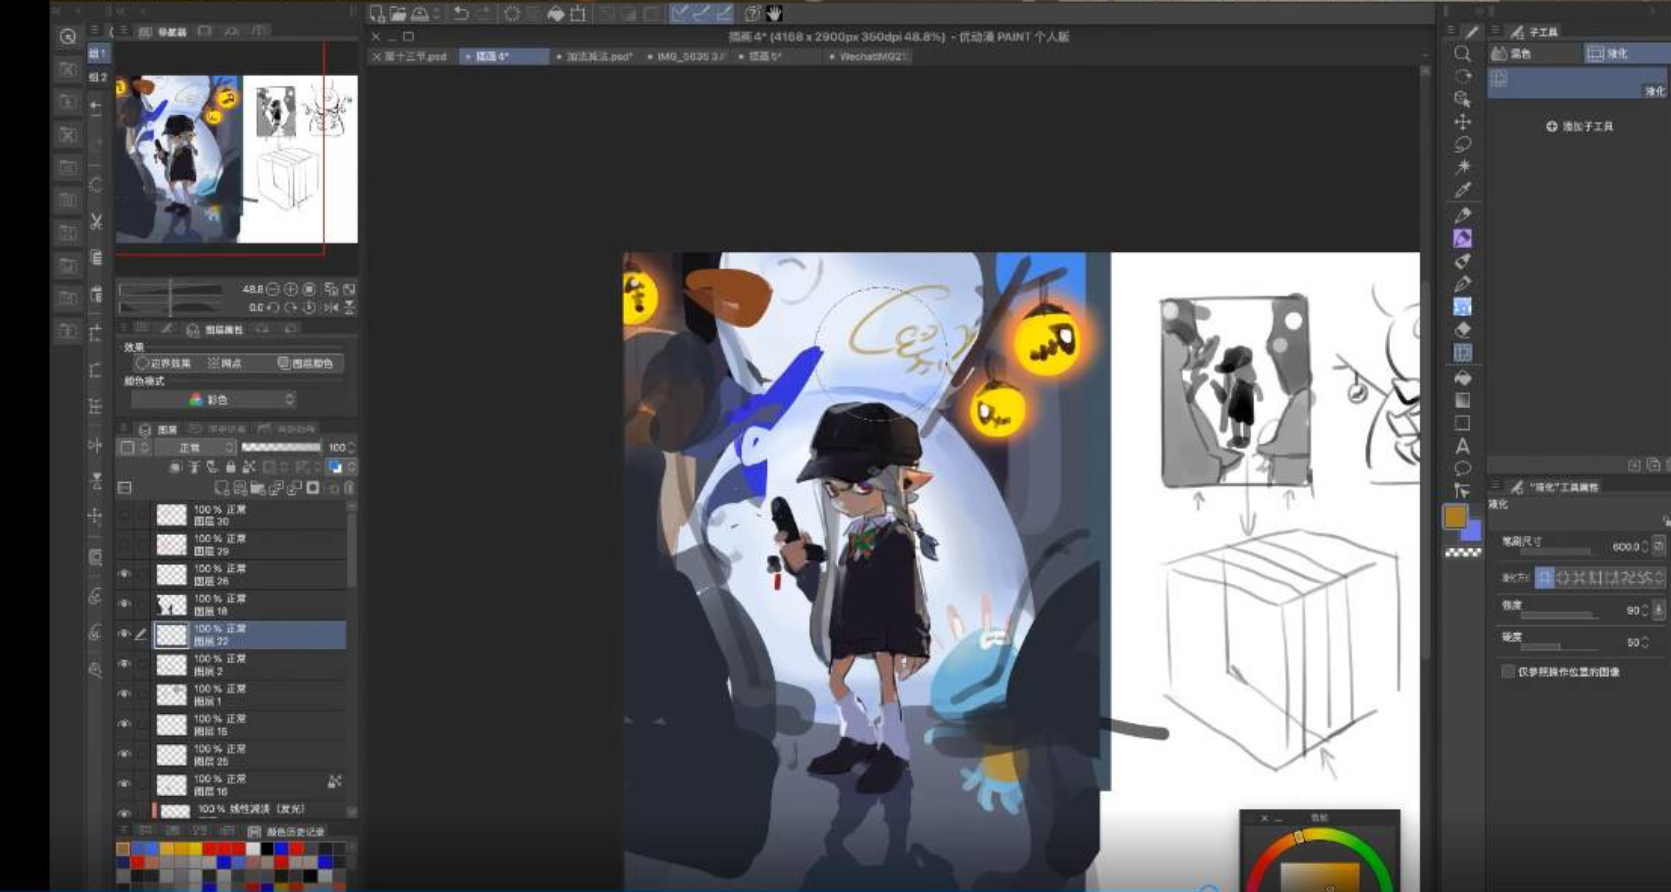Screen dimensions: 1671x892
Task: Toggle the 边界效果 border effect
Action: point(164,363)
